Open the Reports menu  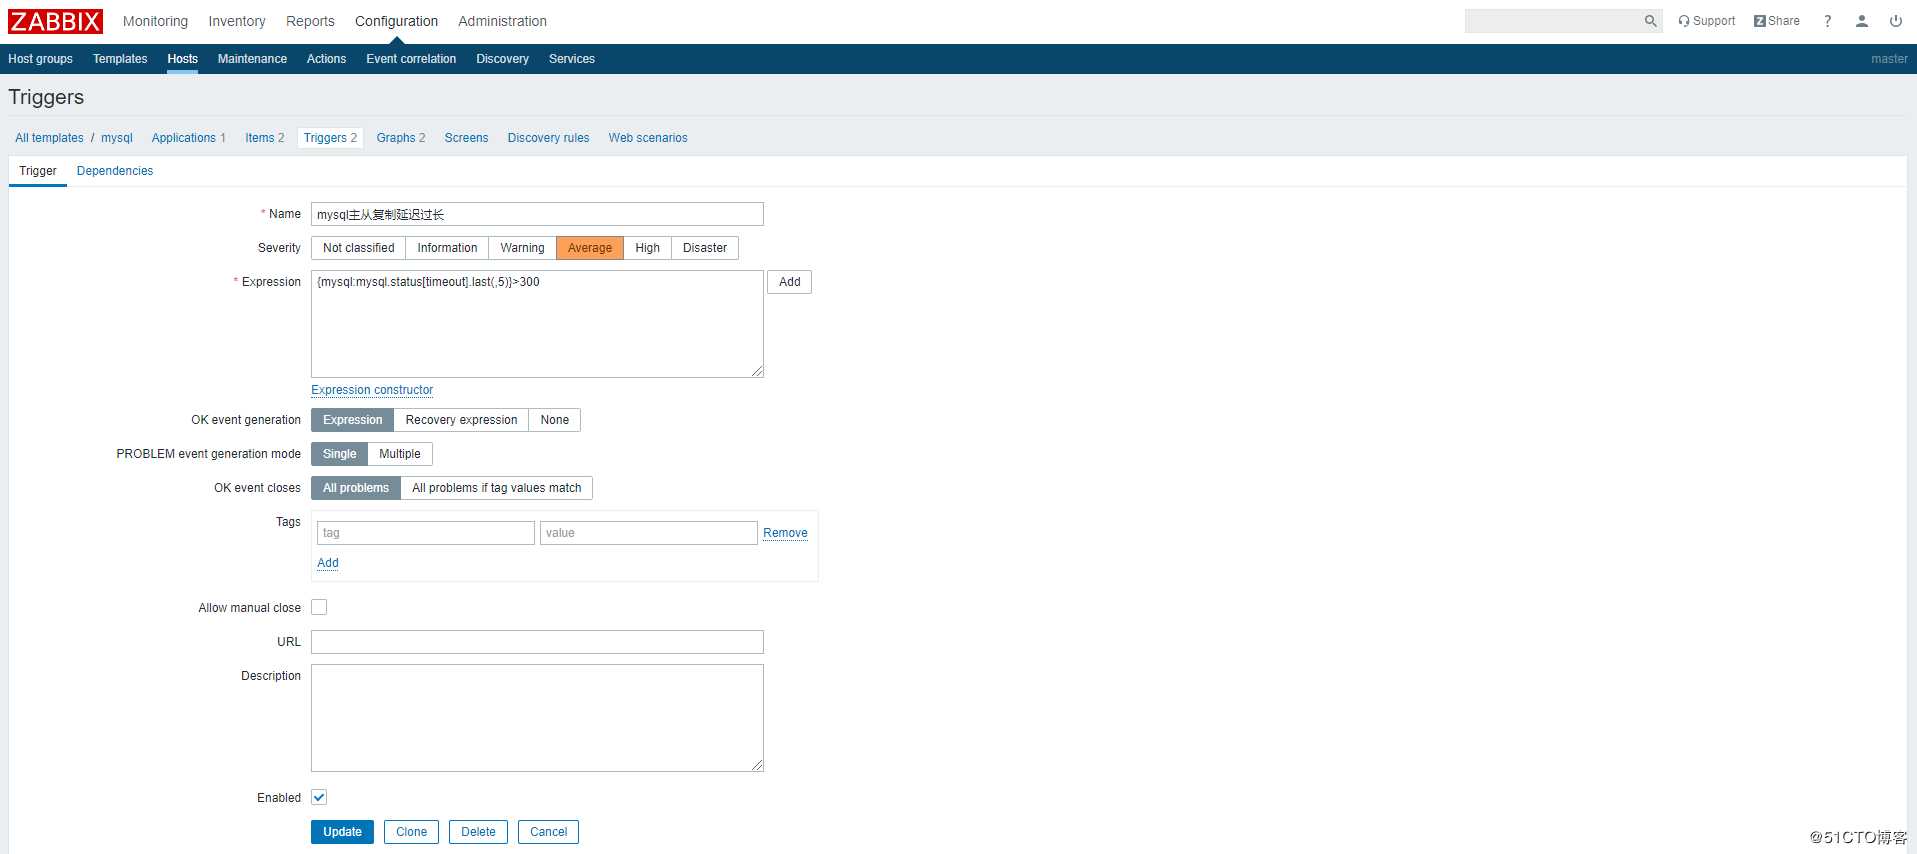(310, 21)
